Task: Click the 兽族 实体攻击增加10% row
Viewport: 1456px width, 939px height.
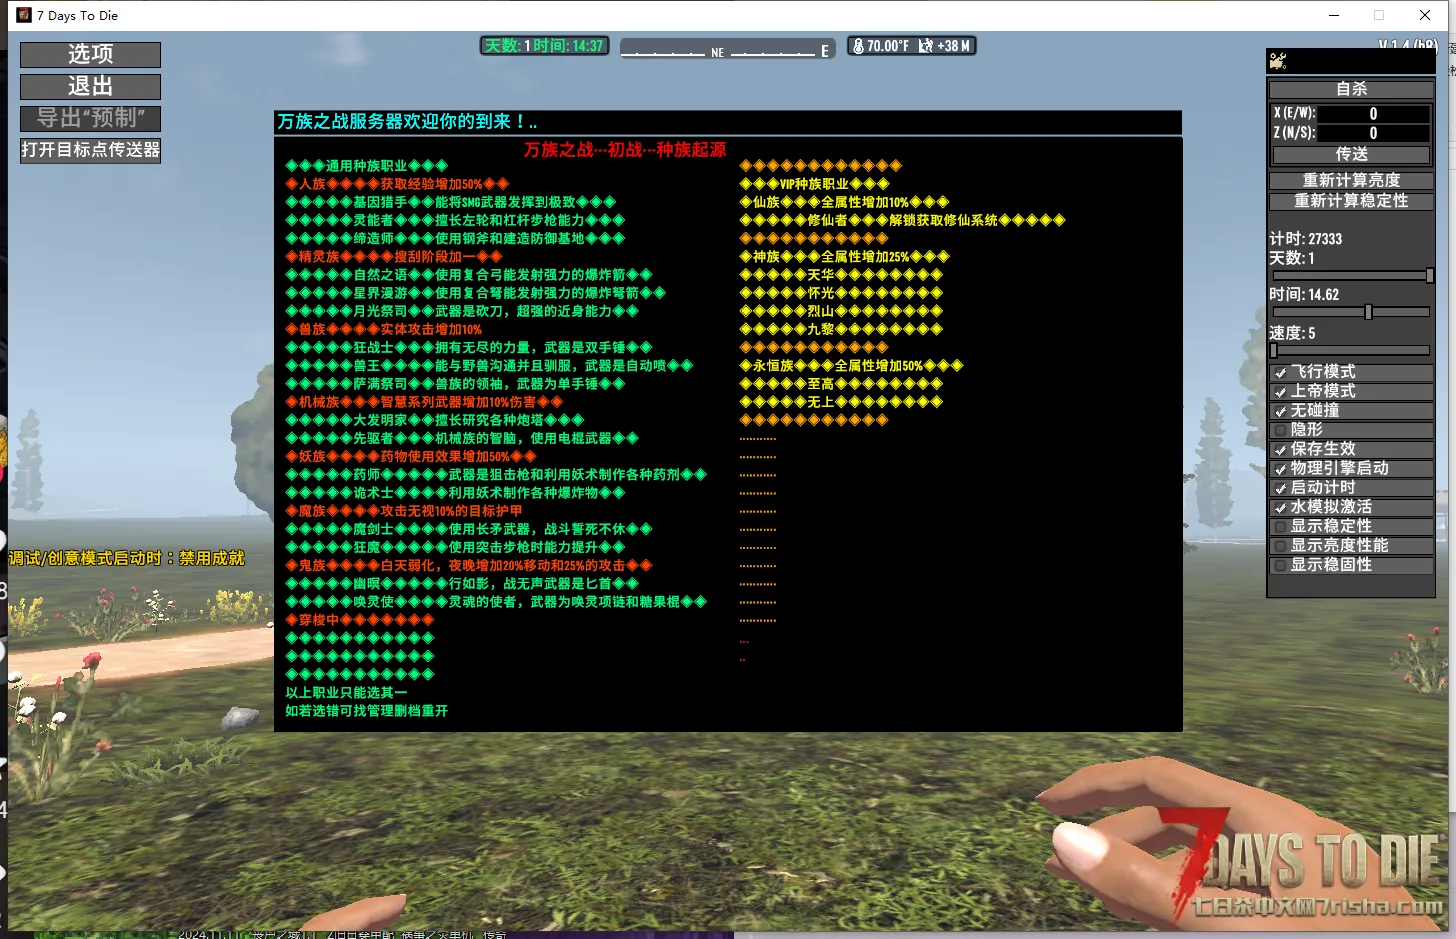Action: (383, 329)
